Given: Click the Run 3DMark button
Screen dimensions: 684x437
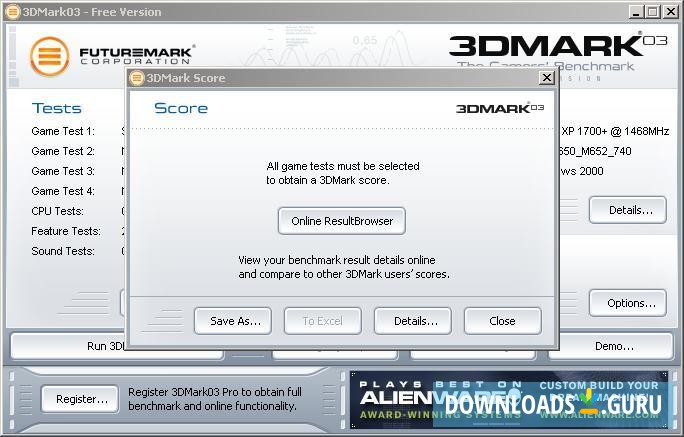Looking at the screenshot, I should tap(68, 346).
